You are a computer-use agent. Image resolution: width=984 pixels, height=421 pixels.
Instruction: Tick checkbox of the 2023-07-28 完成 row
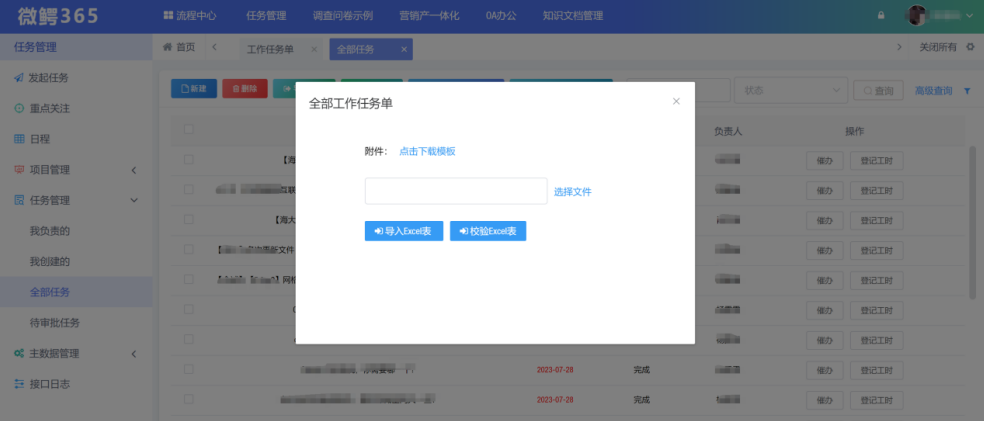tap(189, 369)
